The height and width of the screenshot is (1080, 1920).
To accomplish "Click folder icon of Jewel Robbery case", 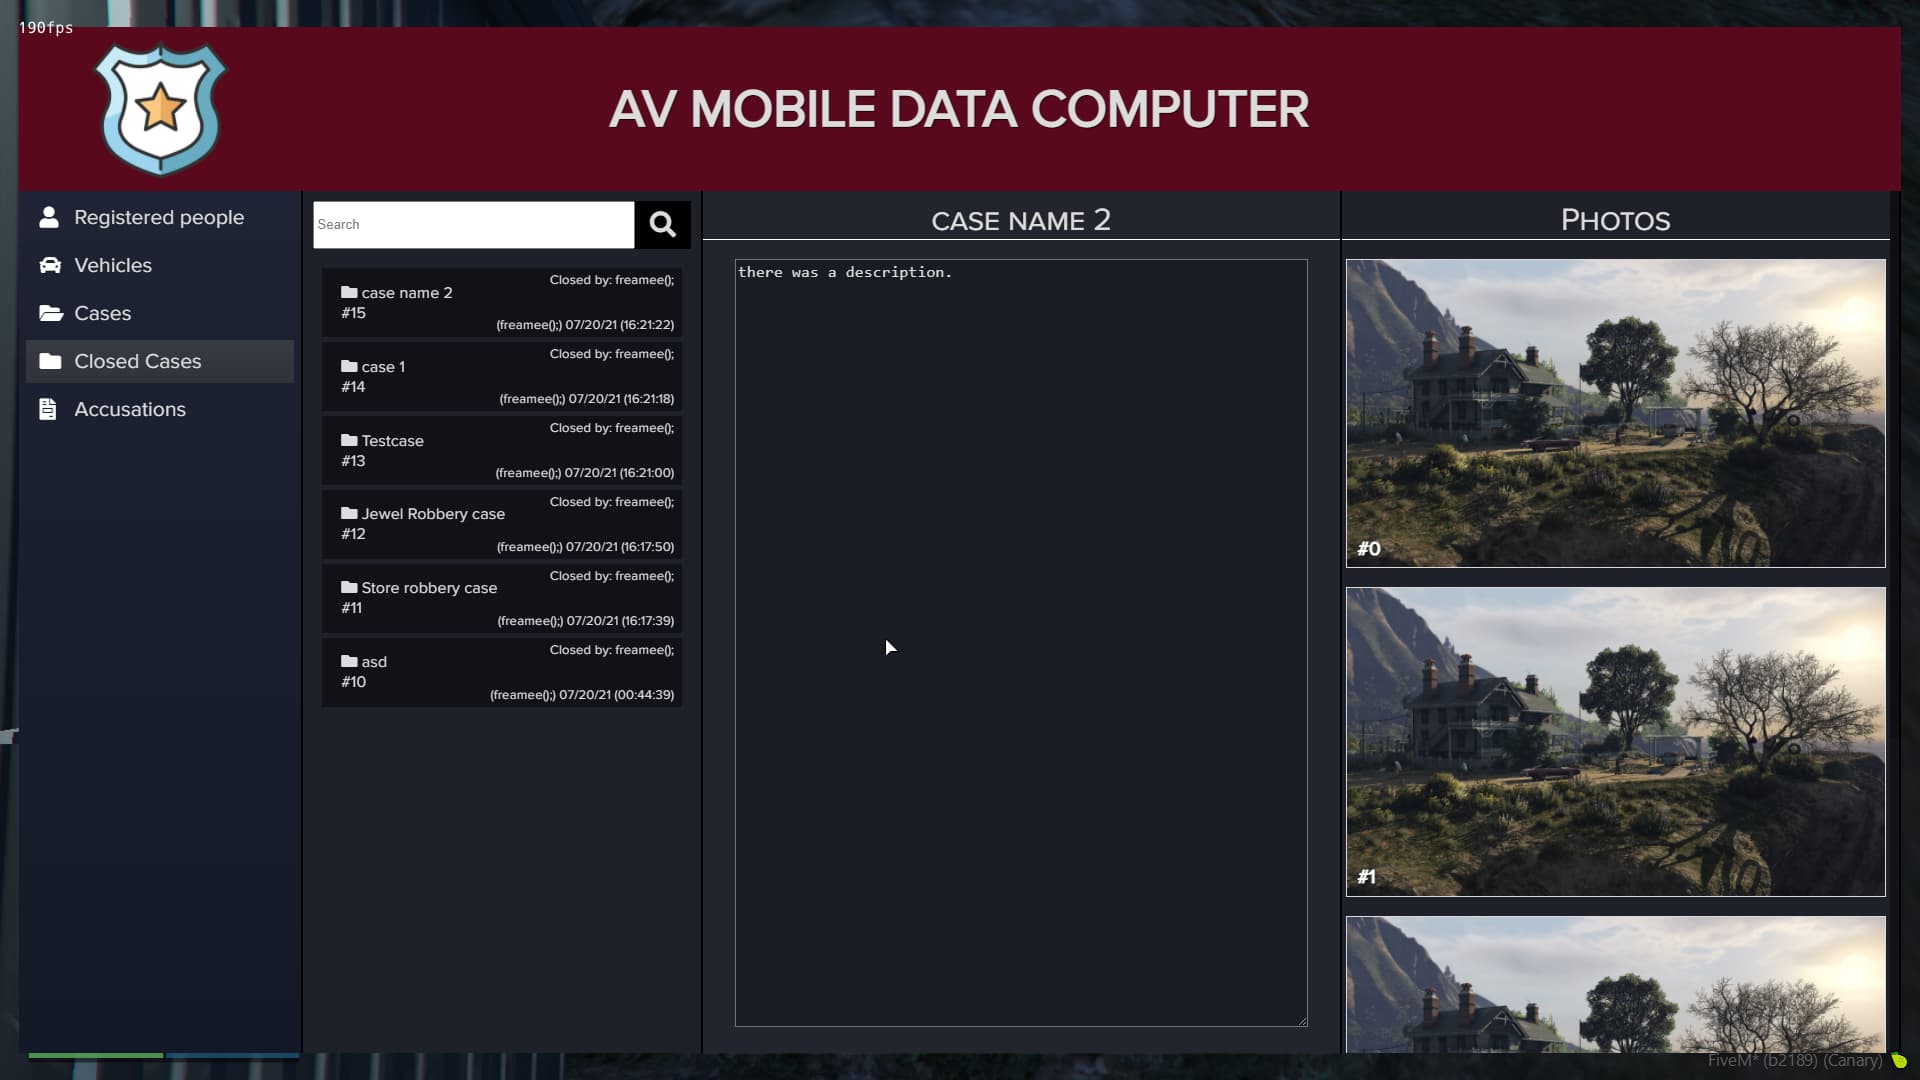I will coord(349,513).
